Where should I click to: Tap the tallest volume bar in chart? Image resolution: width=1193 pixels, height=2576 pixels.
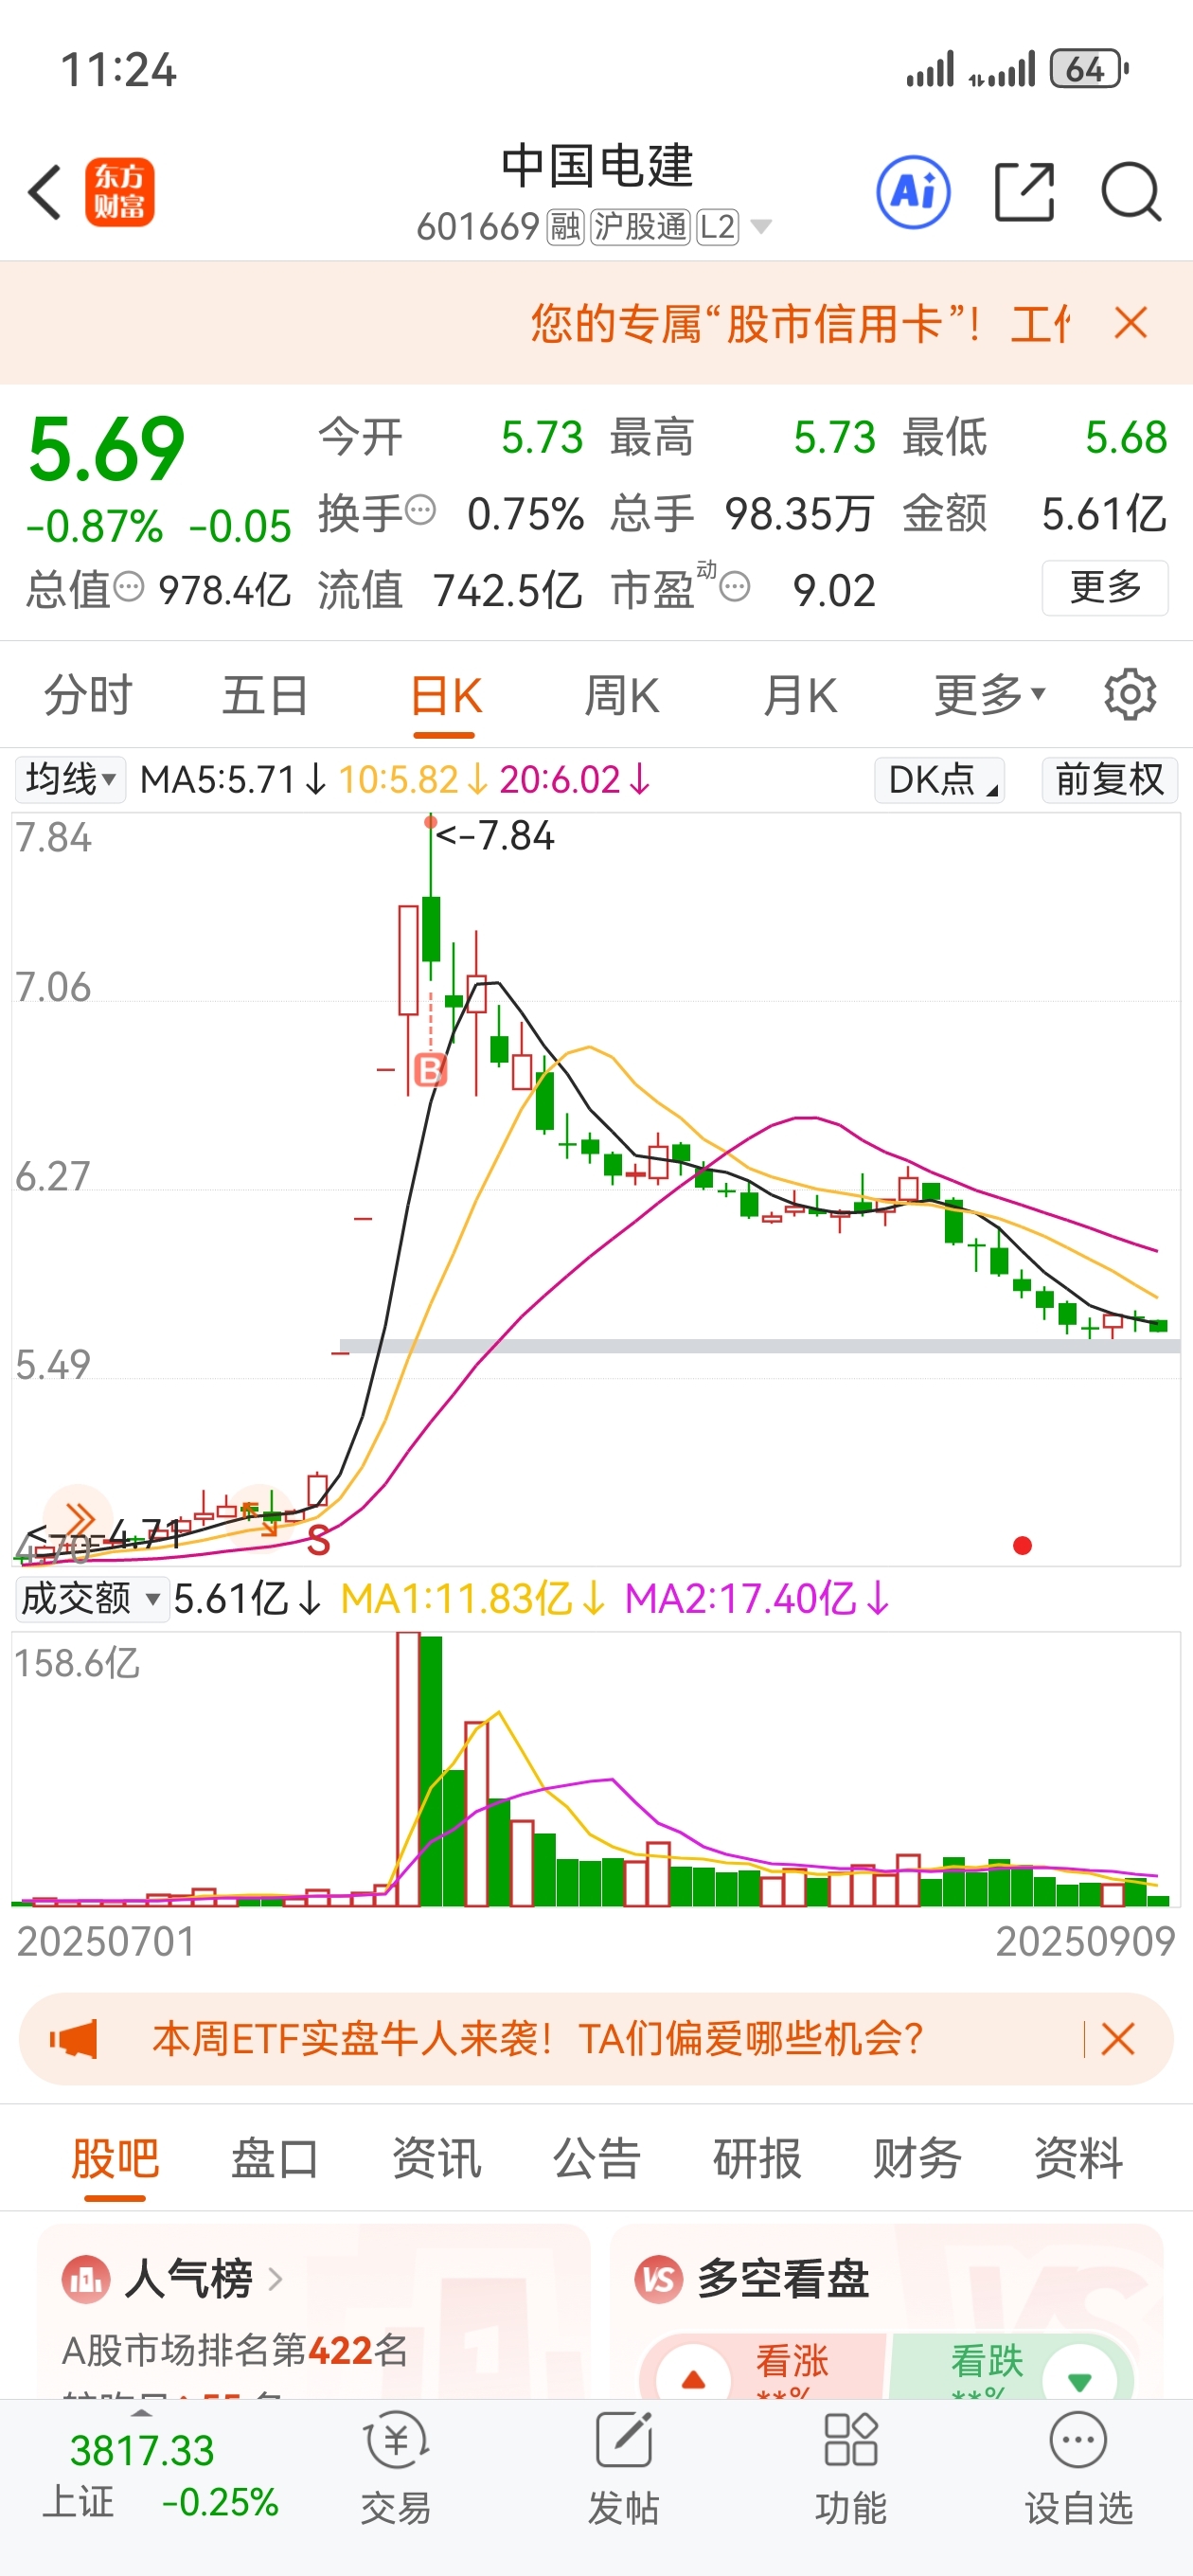click(408, 1769)
